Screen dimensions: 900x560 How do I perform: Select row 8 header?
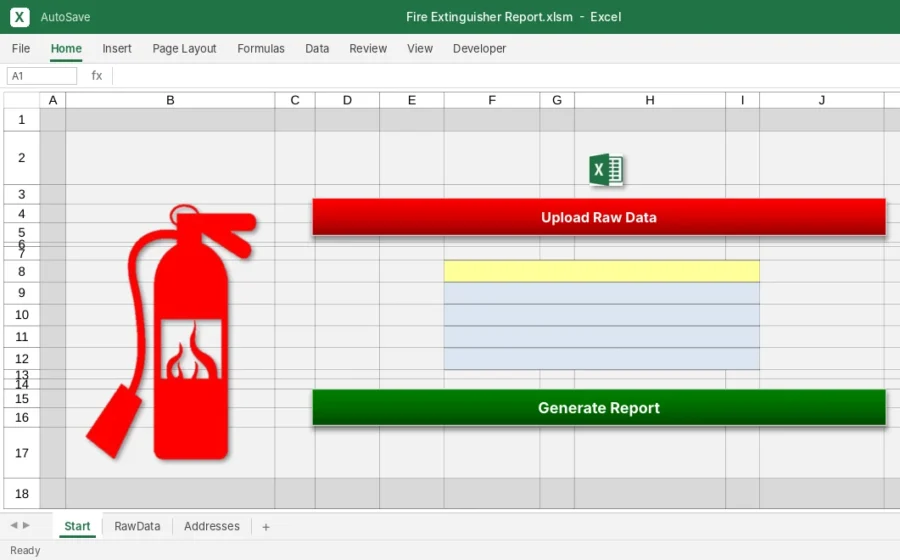click(22, 271)
